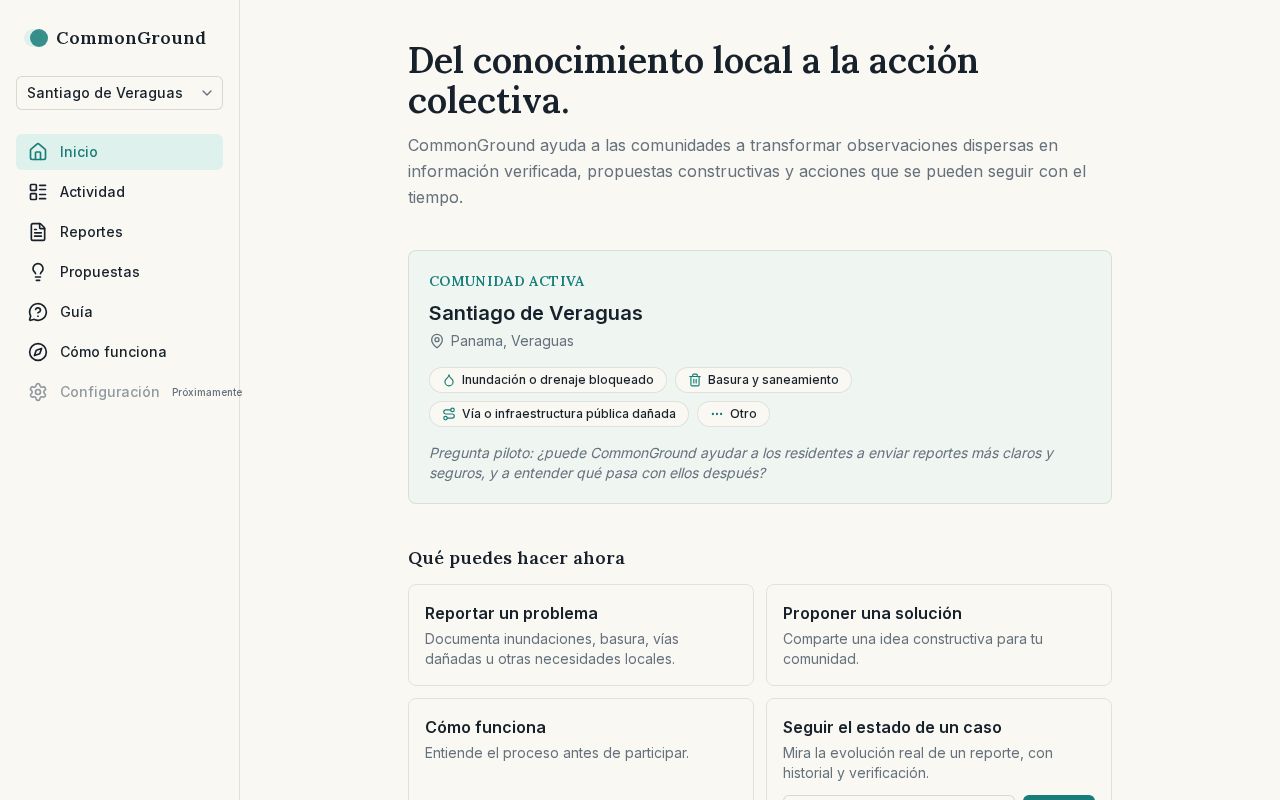Open the Cómo funciona card
1280x800 pixels.
click(x=581, y=749)
